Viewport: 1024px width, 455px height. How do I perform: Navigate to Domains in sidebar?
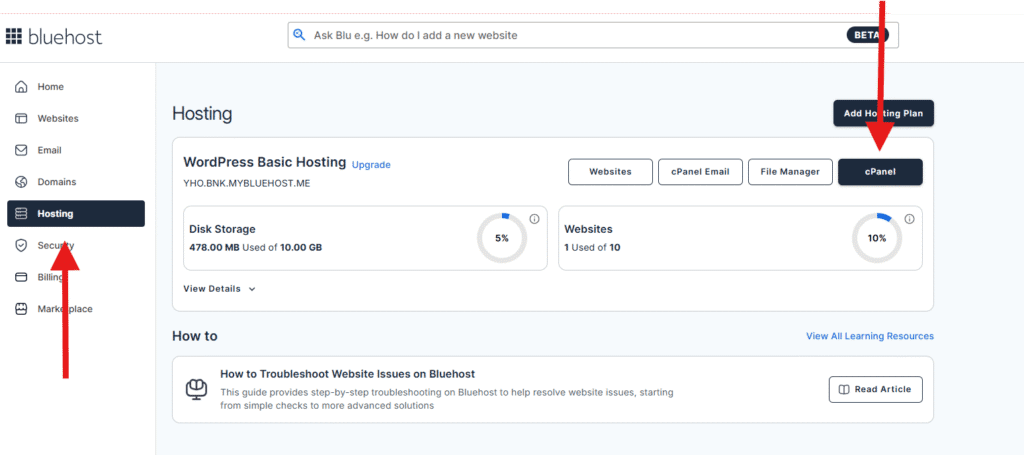[76, 181]
